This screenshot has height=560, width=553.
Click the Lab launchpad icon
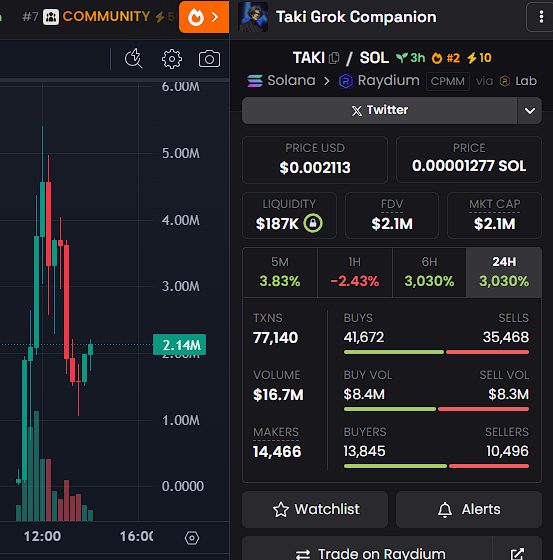pyautogui.click(x=505, y=81)
